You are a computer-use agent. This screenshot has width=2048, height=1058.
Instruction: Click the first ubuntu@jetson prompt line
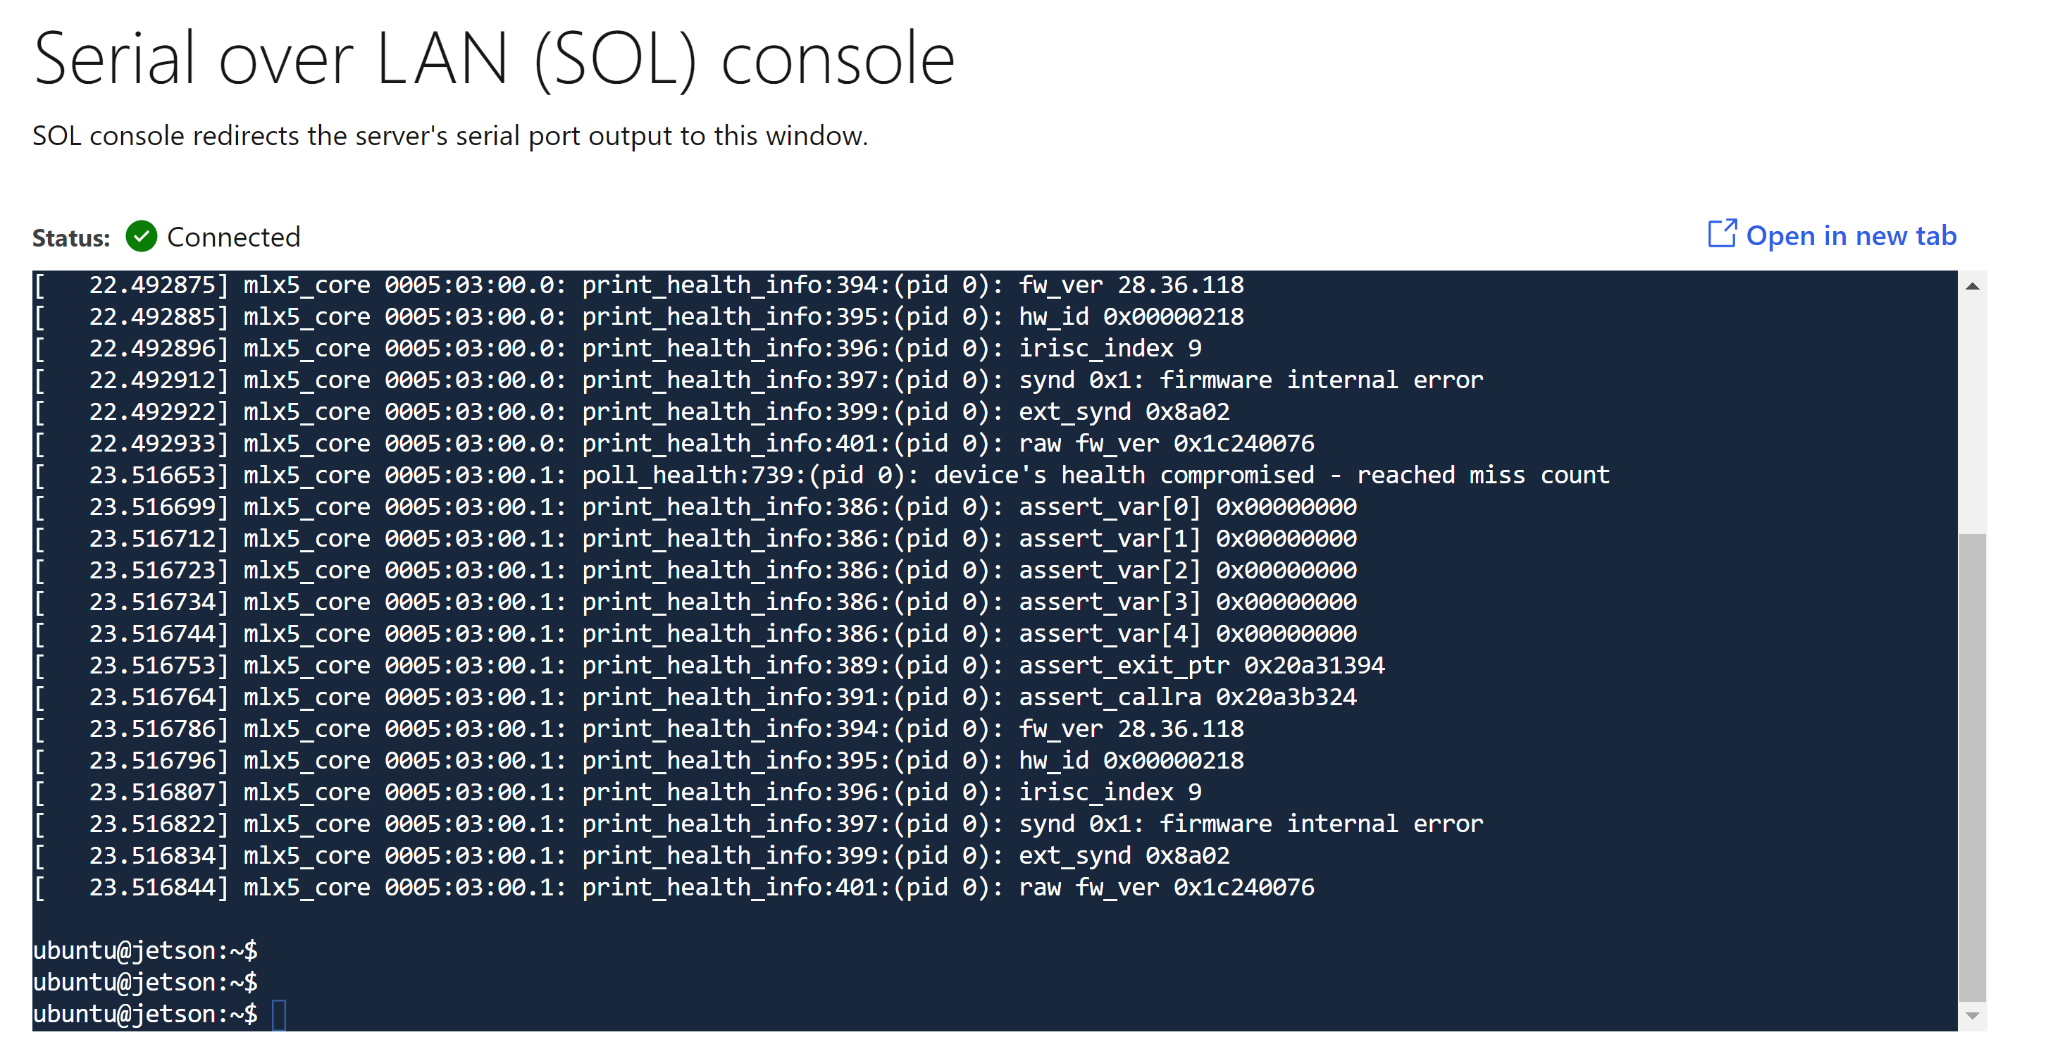[145, 950]
